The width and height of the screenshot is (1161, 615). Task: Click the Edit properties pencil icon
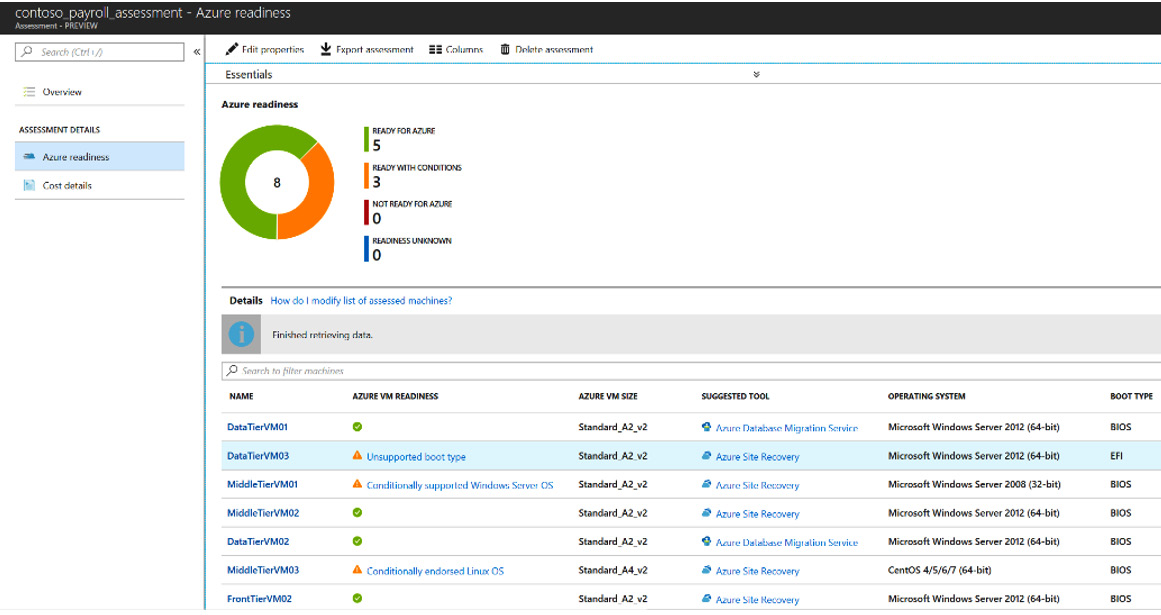[232, 49]
